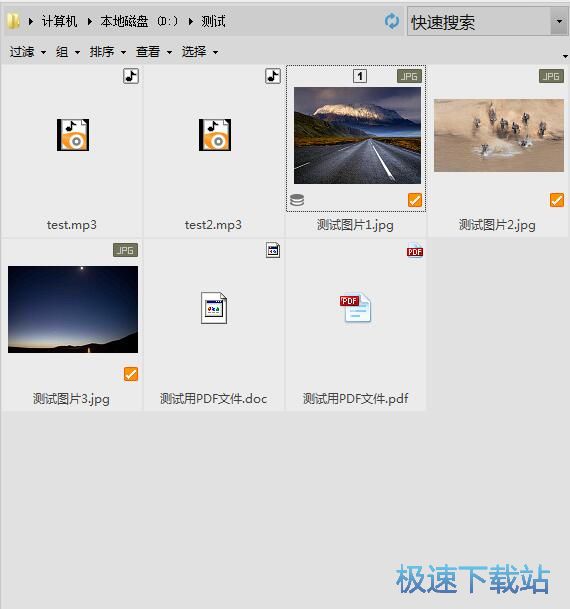Click the file name 测试图片1.jpg
The image size is (570, 609).
pos(355,225)
